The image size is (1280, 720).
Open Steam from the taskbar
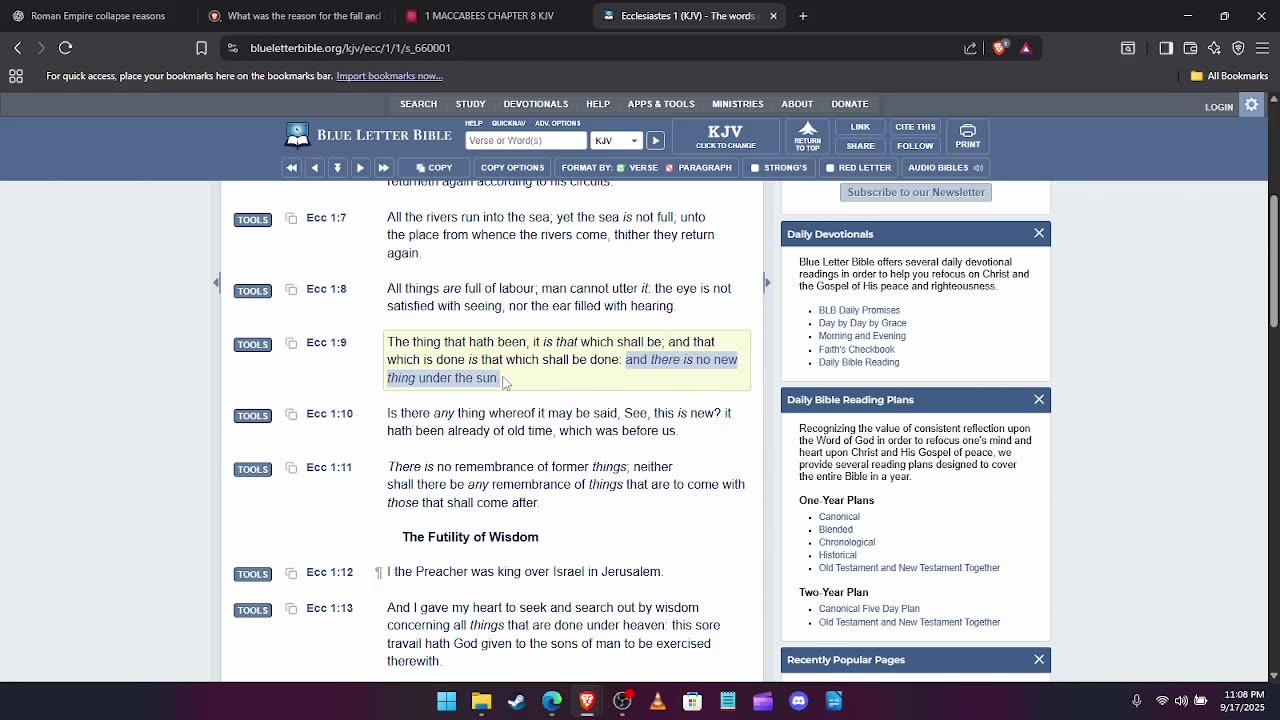pyautogui.click(x=516, y=701)
